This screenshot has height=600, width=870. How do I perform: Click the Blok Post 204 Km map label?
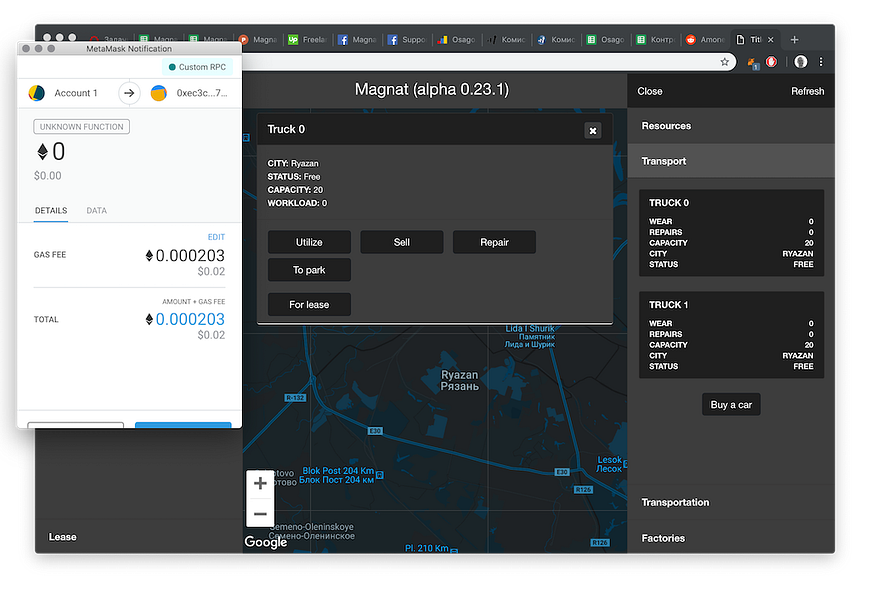(x=337, y=475)
